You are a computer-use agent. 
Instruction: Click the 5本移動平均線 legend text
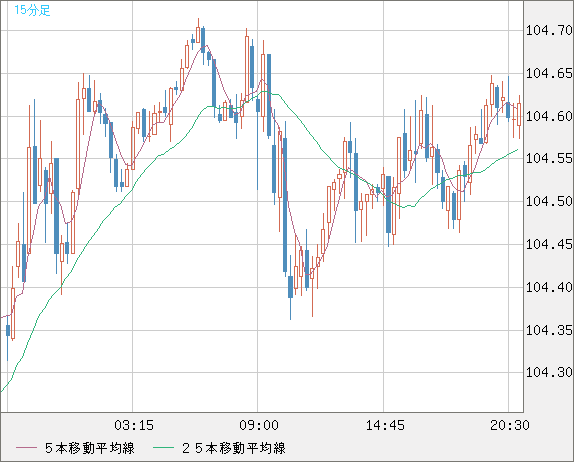90,448
